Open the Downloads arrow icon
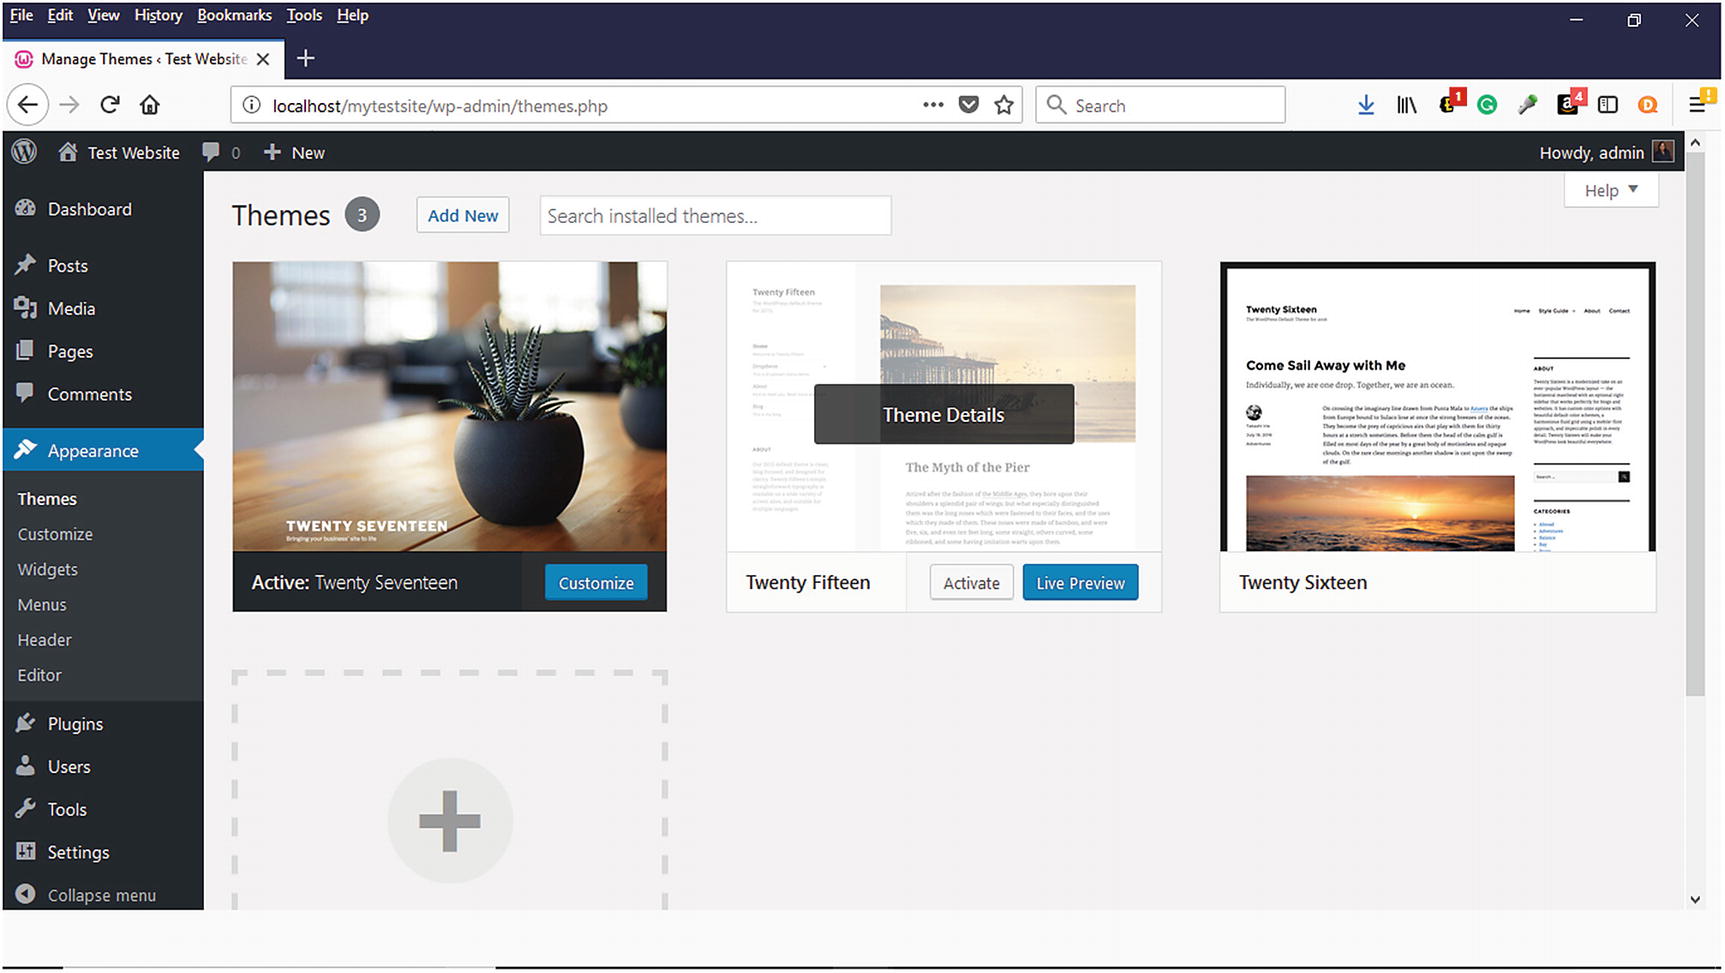This screenshot has width=1725, height=973. (1366, 105)
